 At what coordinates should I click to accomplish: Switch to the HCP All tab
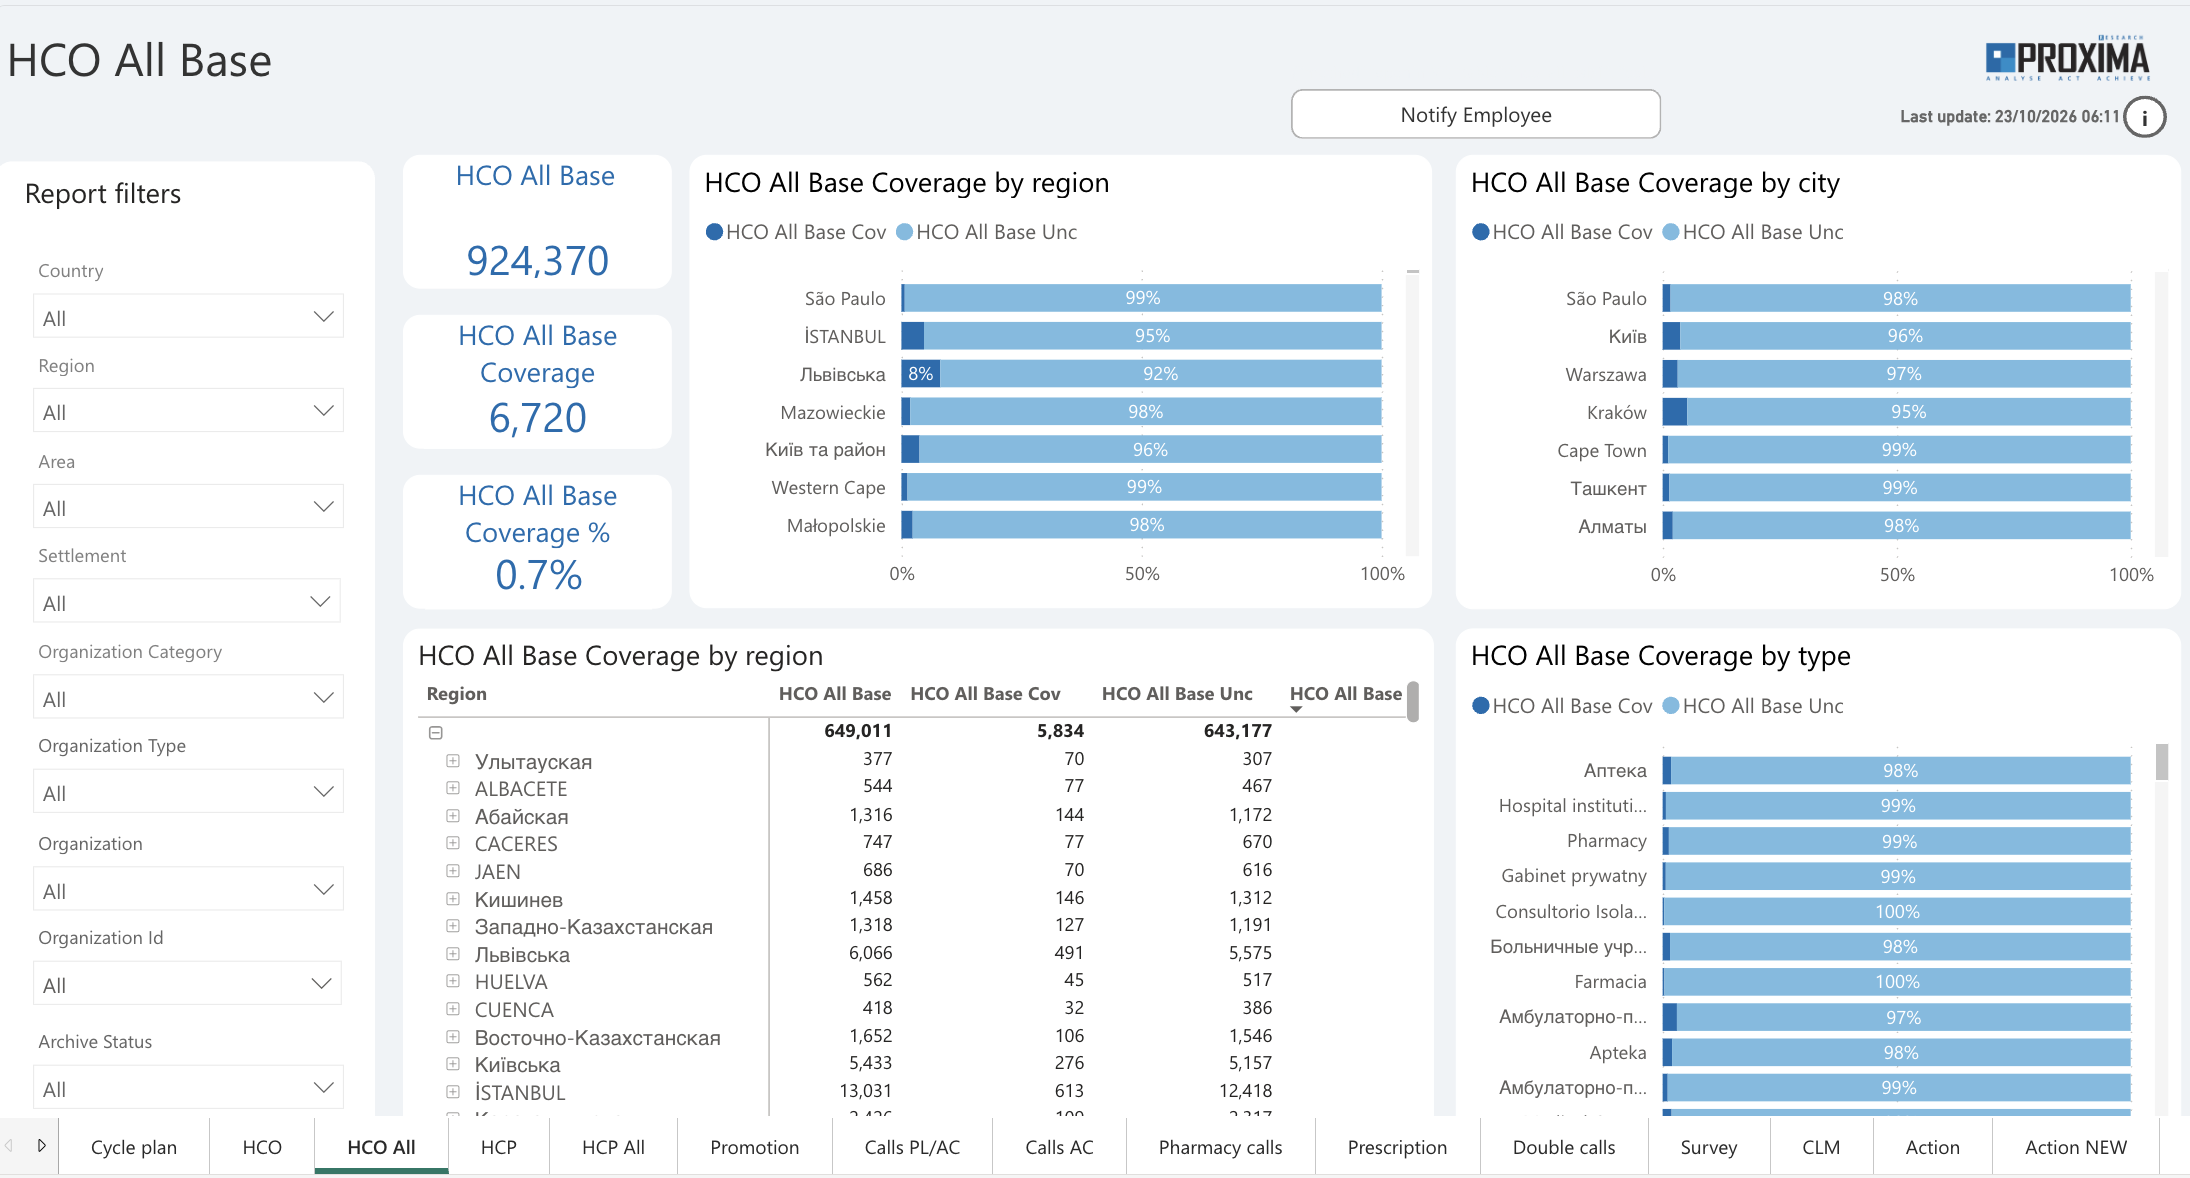[613, 1147]
